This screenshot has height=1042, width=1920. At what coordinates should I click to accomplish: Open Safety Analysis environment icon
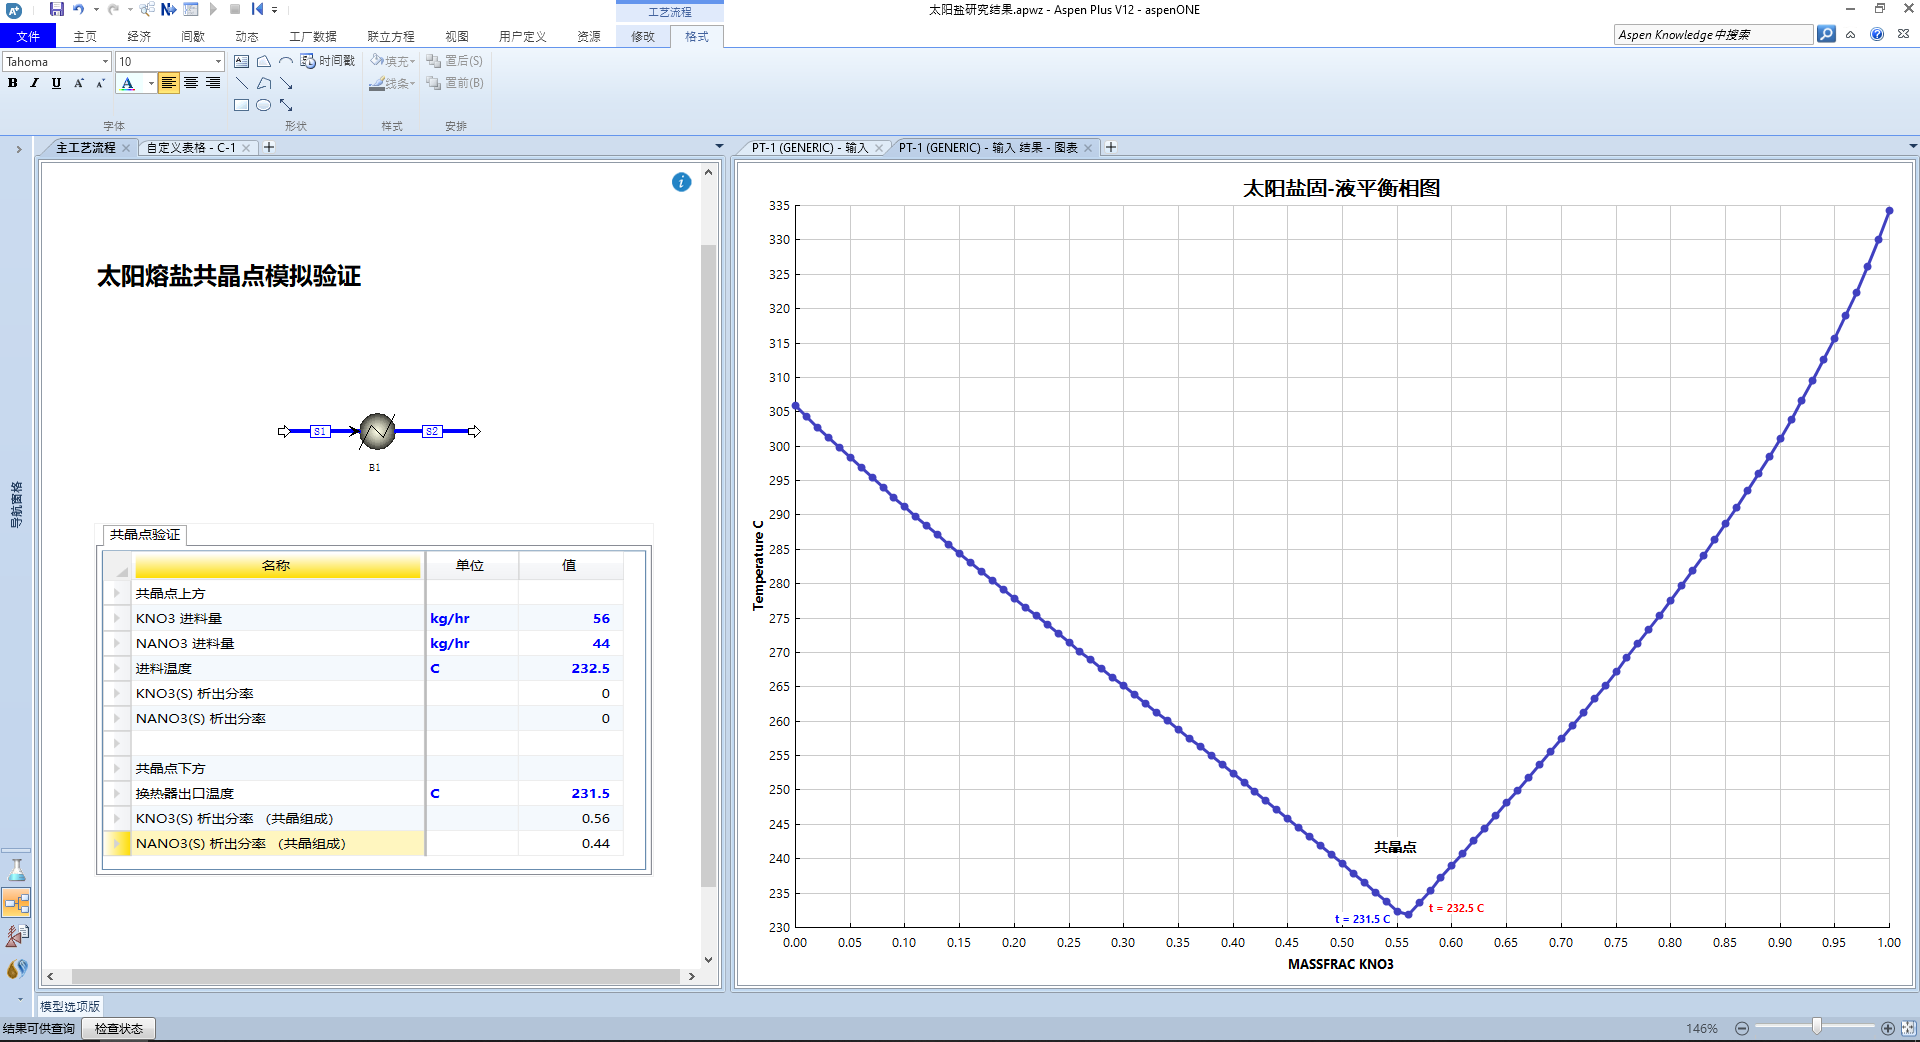point(17,936)
